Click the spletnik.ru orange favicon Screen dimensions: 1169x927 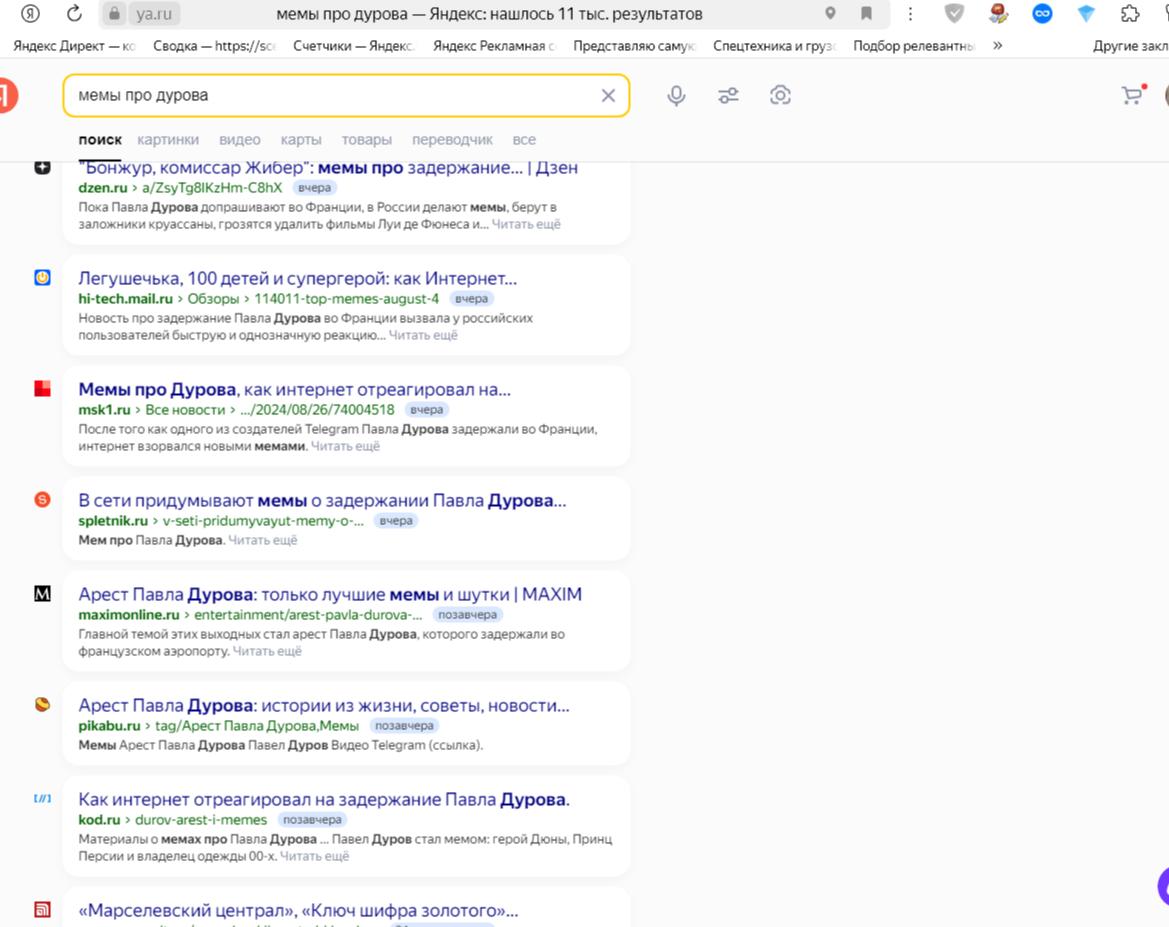click(42, 500)
